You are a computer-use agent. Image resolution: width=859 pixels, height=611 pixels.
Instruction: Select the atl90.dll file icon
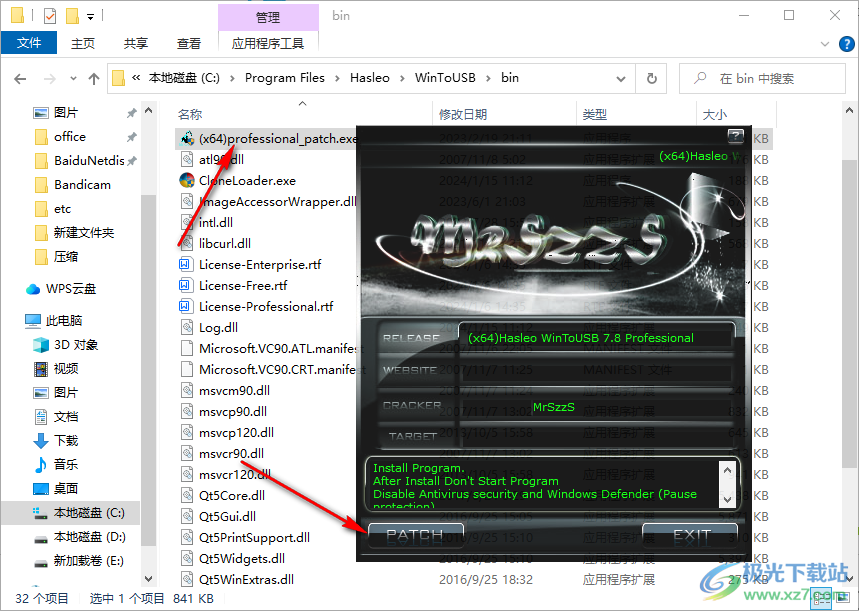(187, 159)
